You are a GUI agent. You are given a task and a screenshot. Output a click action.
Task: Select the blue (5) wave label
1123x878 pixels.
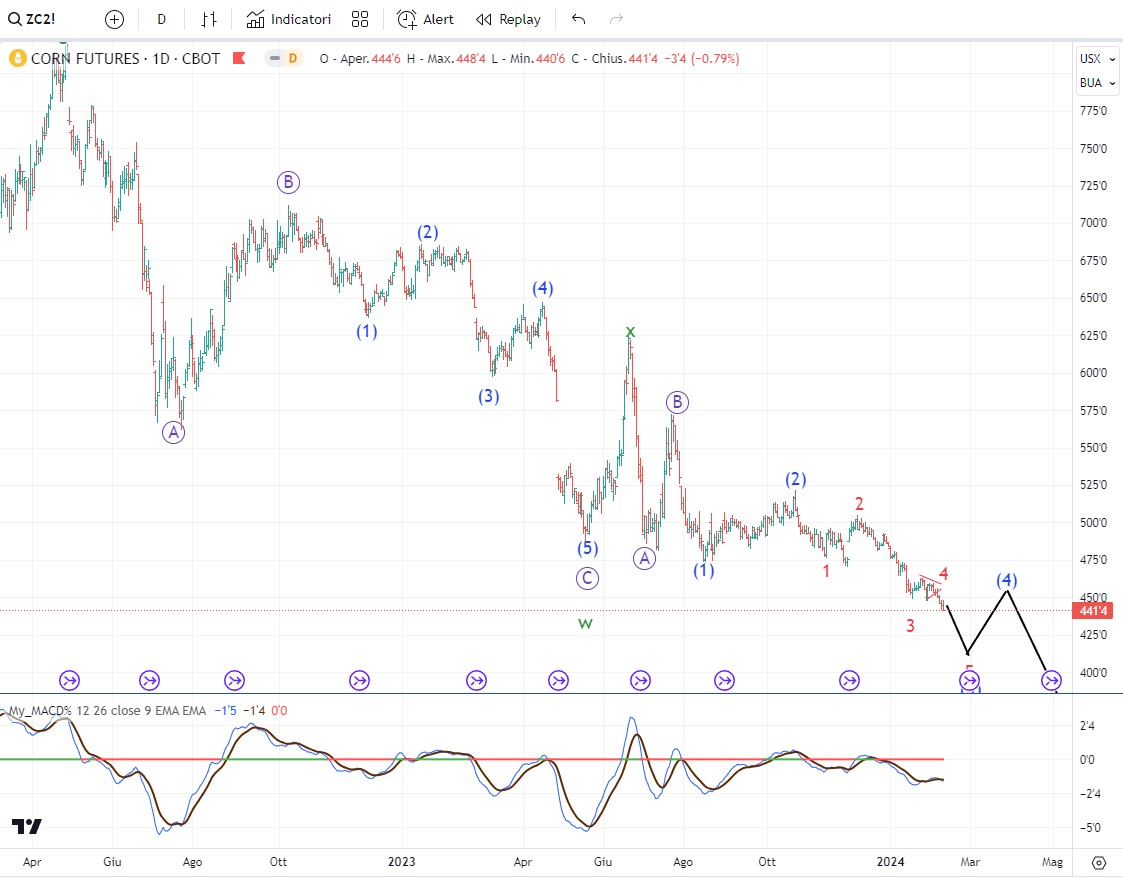point(587,549)
